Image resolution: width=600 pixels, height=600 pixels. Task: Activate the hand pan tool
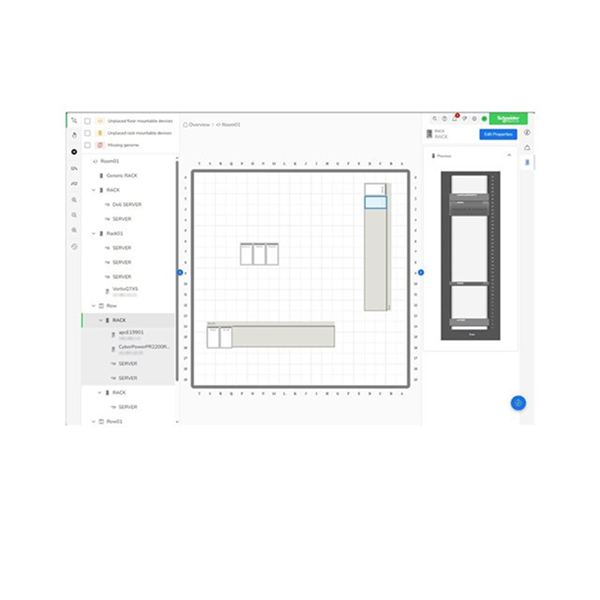[x=74, y=134]
